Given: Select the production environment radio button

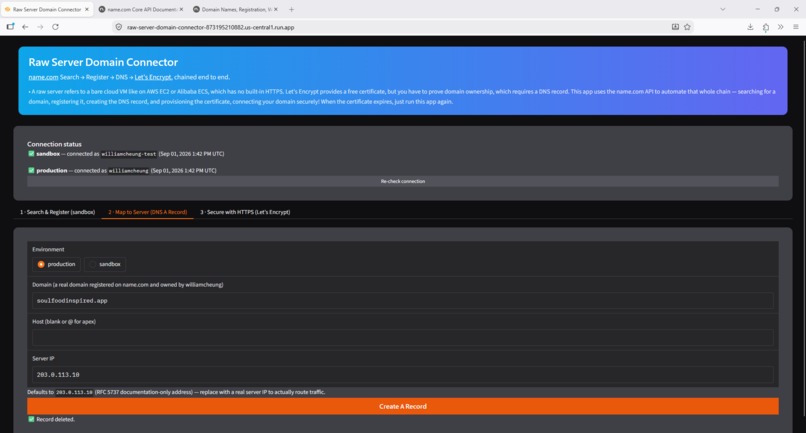Looking at the screenshot, I should click(41, 264).
